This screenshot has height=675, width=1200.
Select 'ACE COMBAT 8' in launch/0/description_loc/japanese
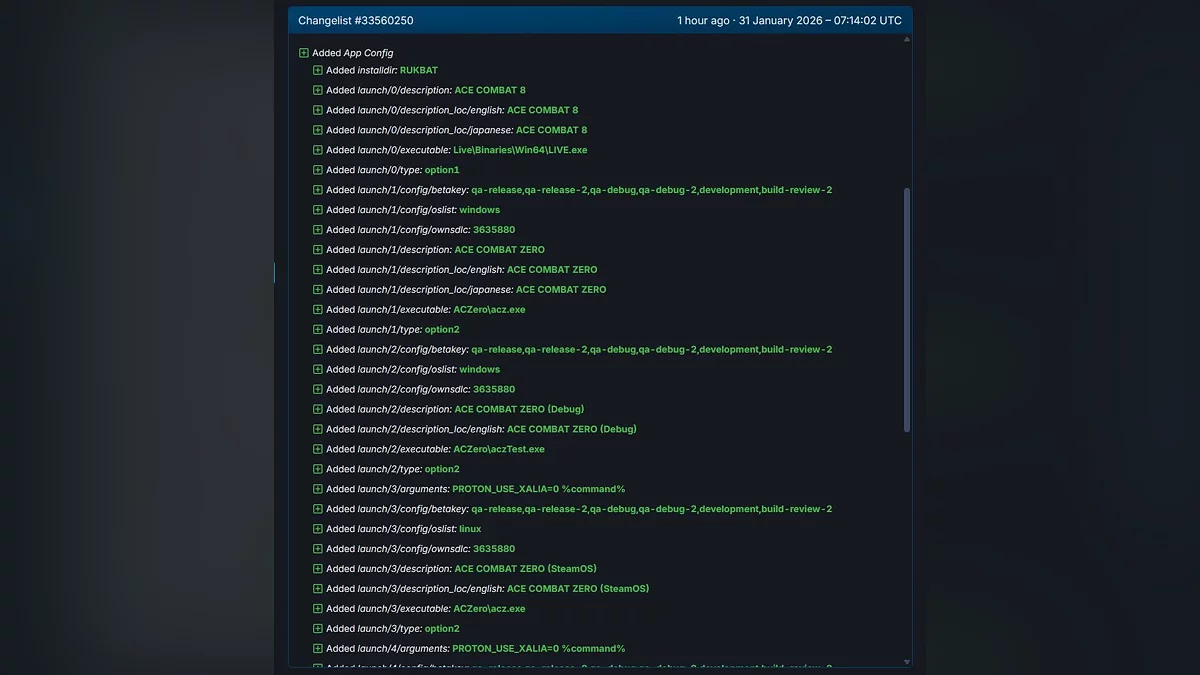(552, 130)
